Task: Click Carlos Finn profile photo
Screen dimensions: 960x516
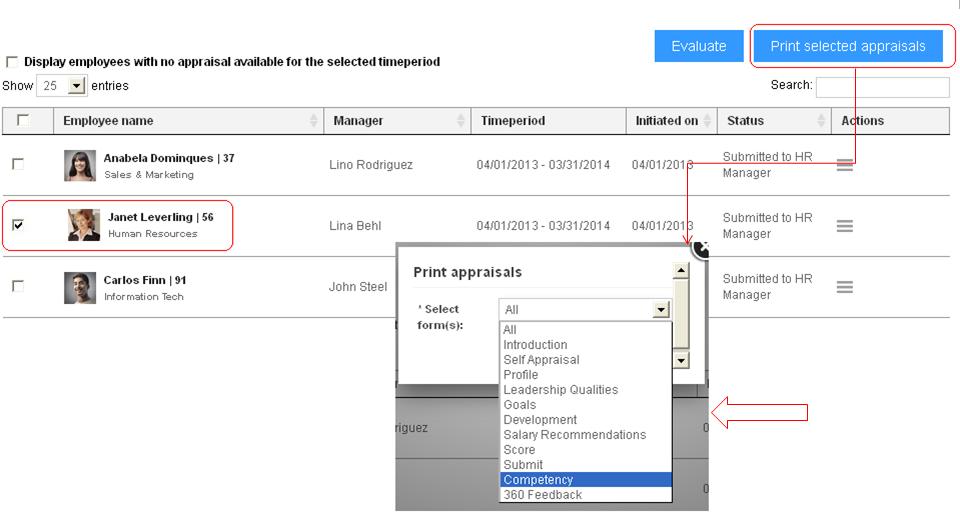Action: [x=80, y=288]
